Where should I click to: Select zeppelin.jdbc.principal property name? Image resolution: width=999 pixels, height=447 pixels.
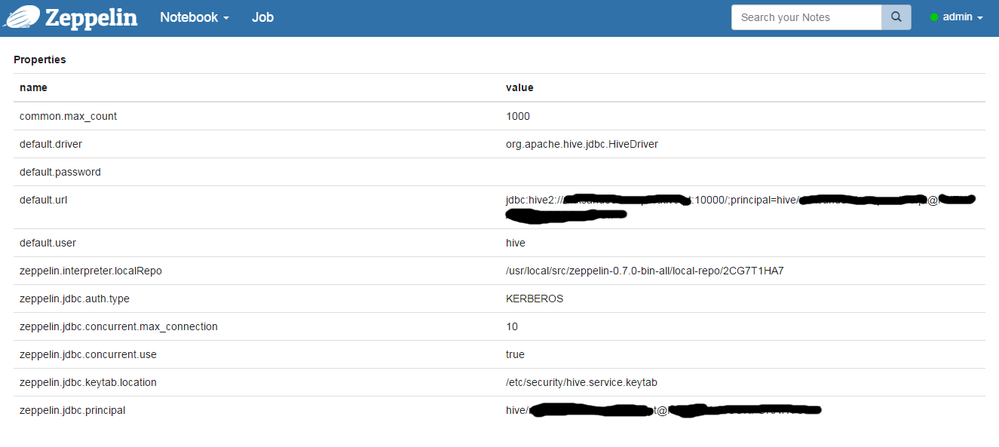(72, 411)
